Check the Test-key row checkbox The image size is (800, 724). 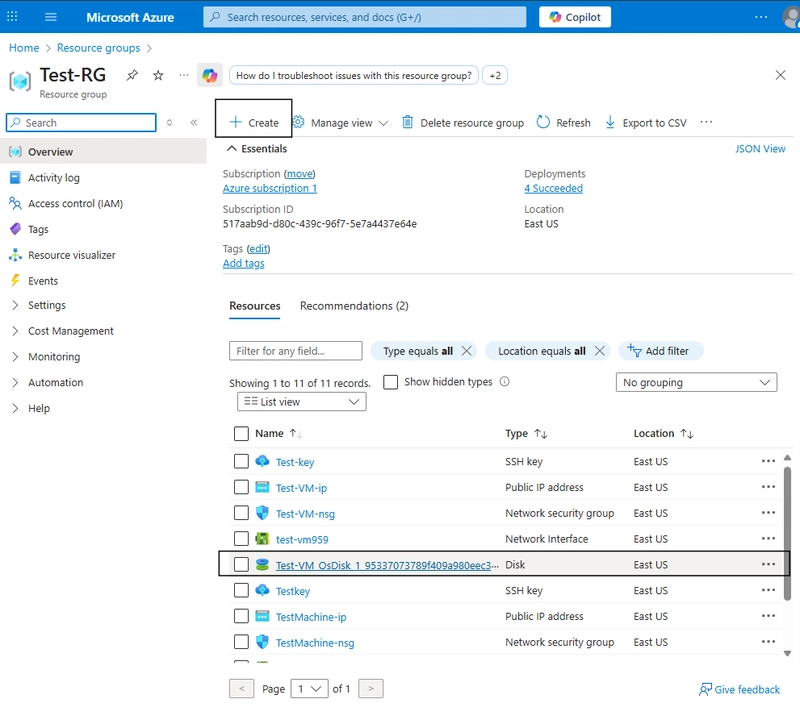point(241,461)
